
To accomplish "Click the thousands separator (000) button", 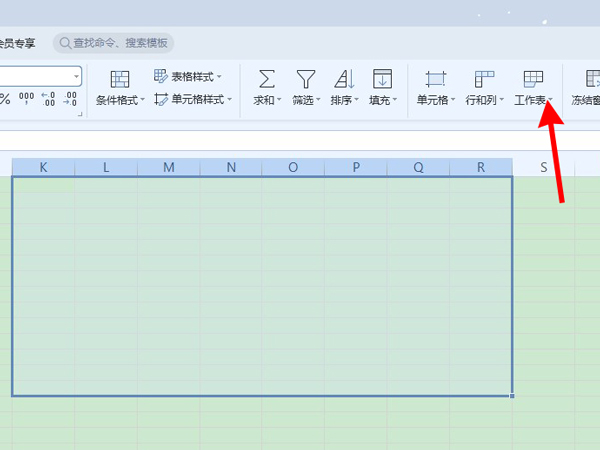I will click(x=26, y=98).
